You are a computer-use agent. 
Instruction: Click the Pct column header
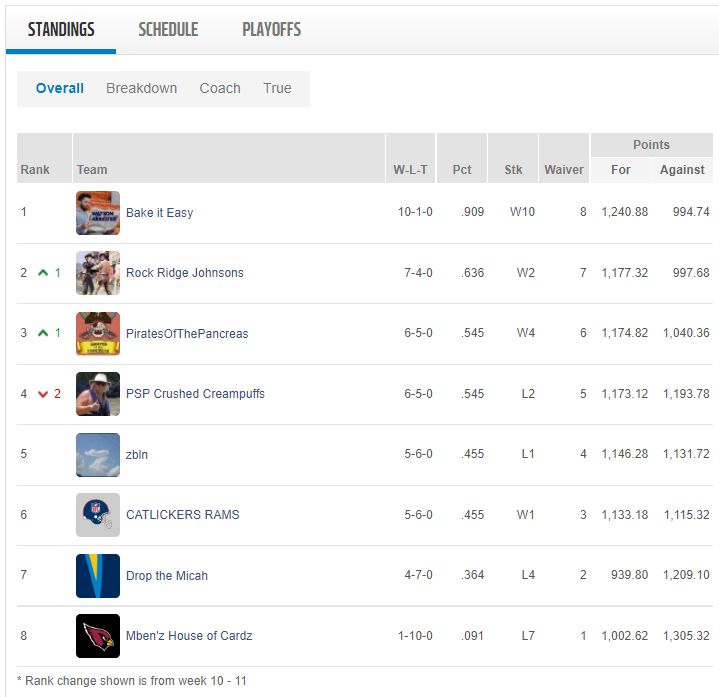(462, 170)
